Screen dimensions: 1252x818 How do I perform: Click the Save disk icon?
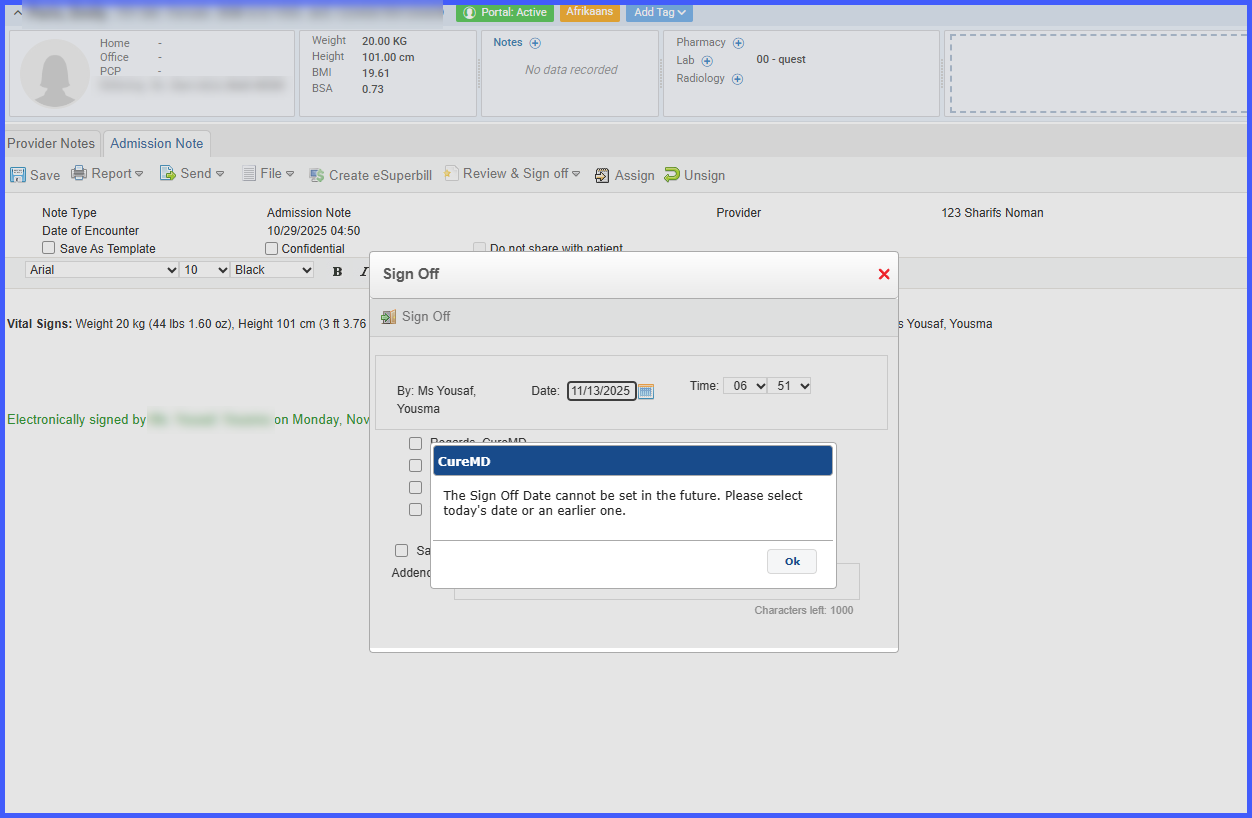18,175
